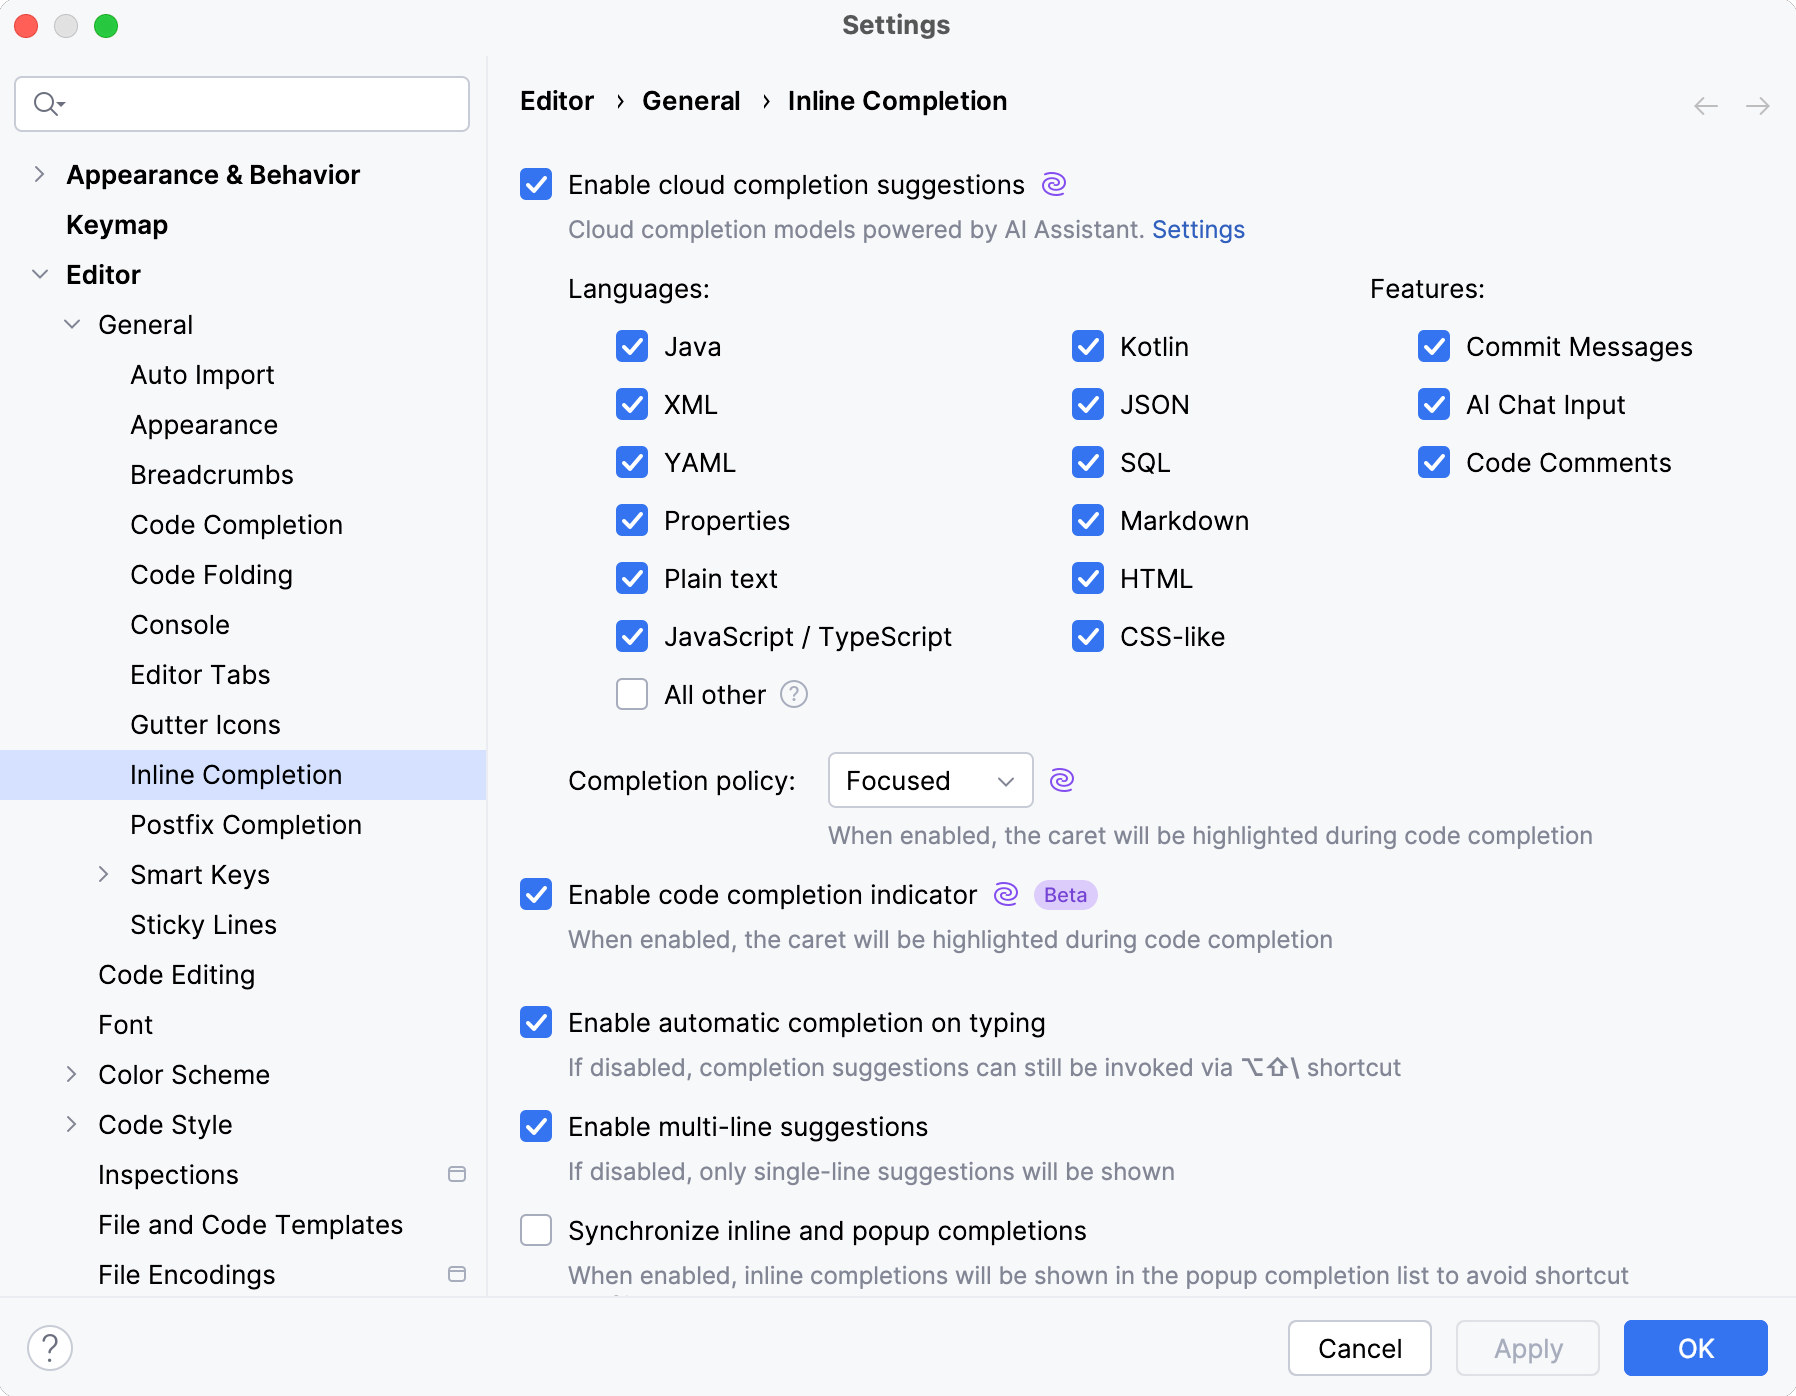Viewport: 1796px width, 1396px height.
Task: Click the search magnifier in the settings sidebar
Action: pyautogui.click(x=45, y=103)
